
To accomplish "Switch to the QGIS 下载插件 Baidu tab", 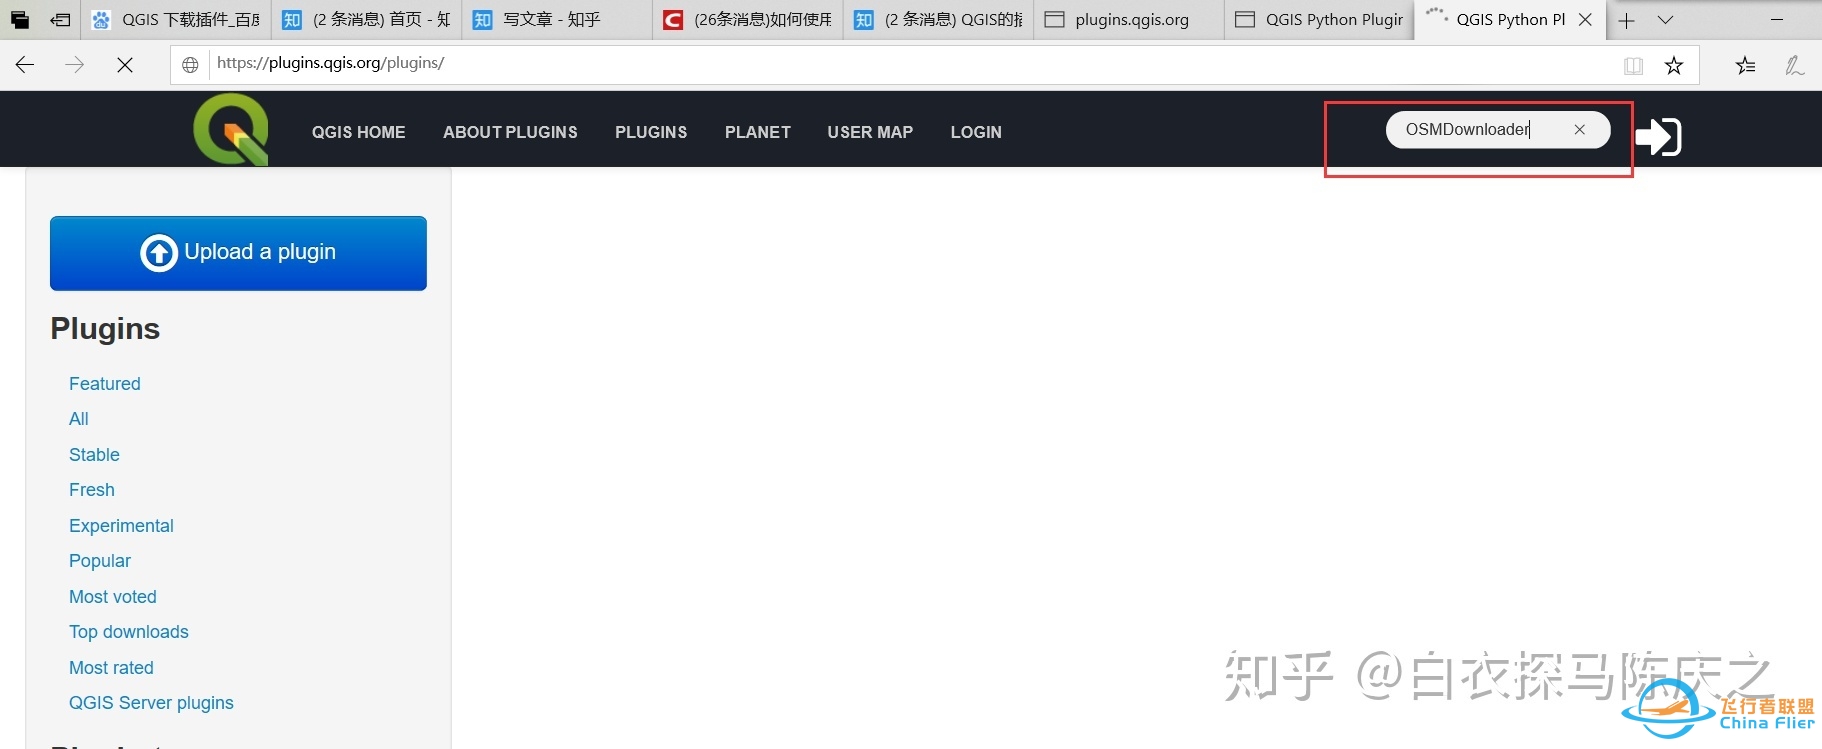I will [176, 19].
